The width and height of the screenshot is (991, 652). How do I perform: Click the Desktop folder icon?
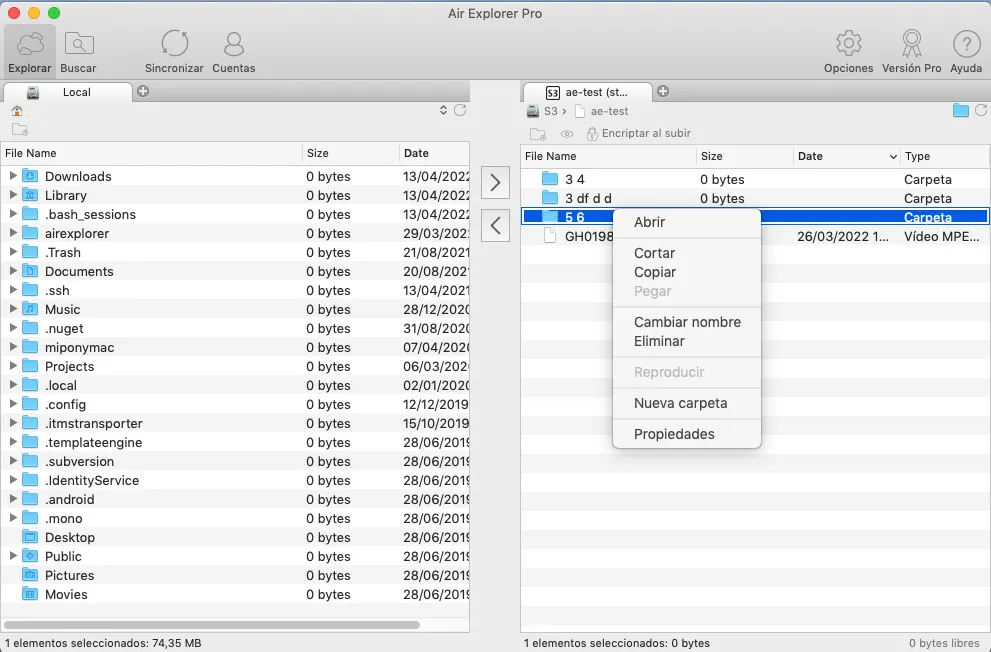[x=30, y=537]
